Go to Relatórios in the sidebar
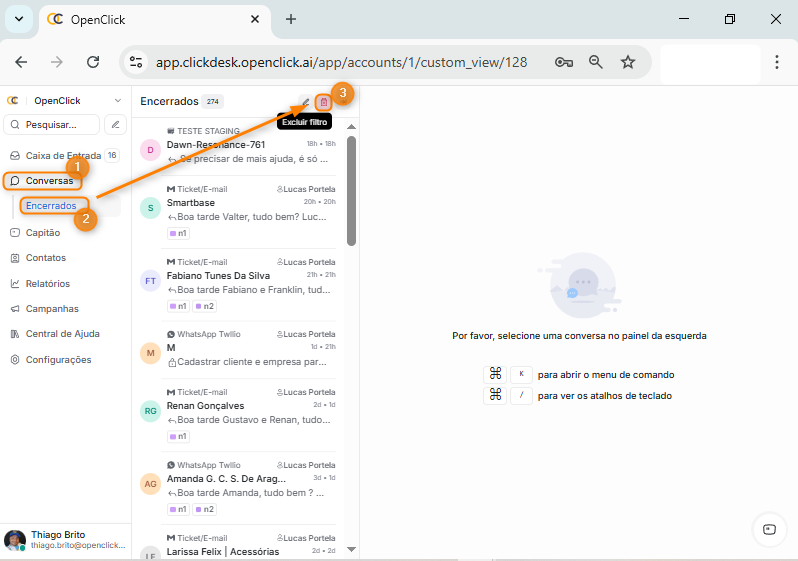This screenshot has width=798, height=561. 48,283
